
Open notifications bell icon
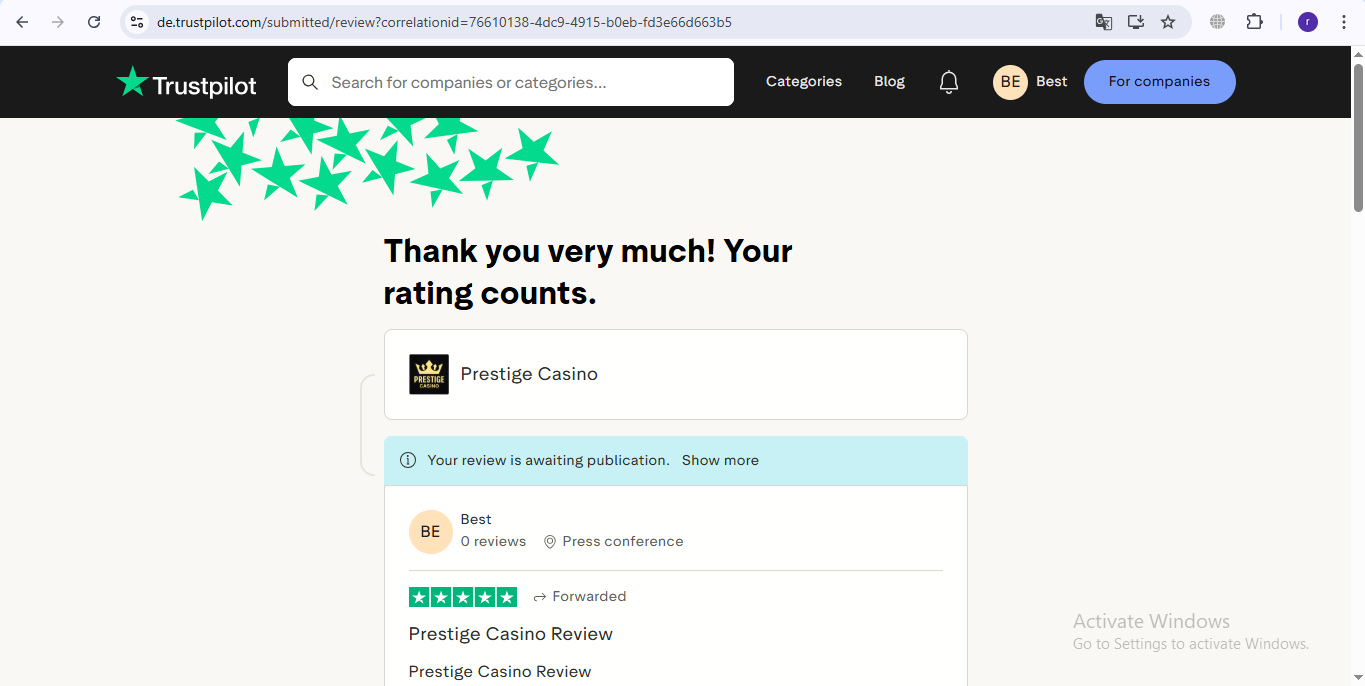click(949, 82)
